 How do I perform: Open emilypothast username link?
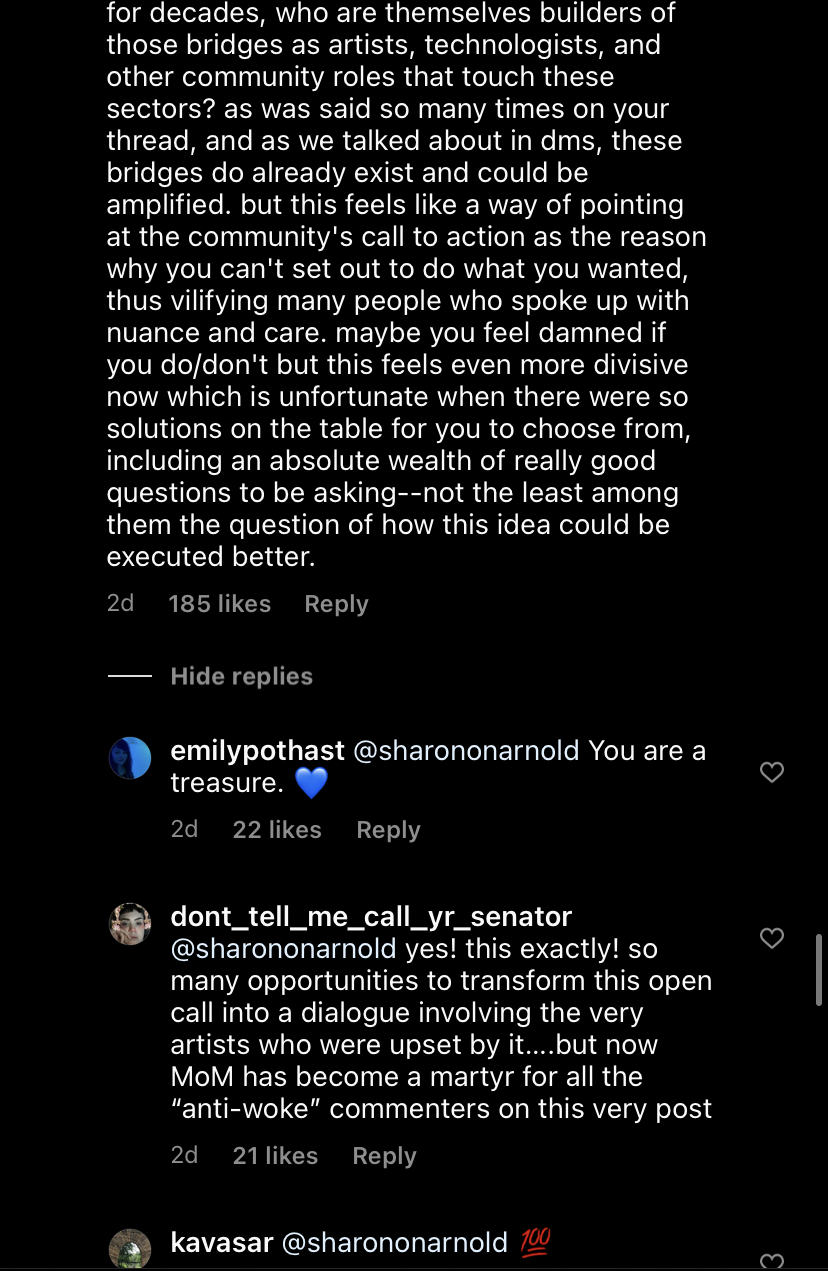(258, 751)
